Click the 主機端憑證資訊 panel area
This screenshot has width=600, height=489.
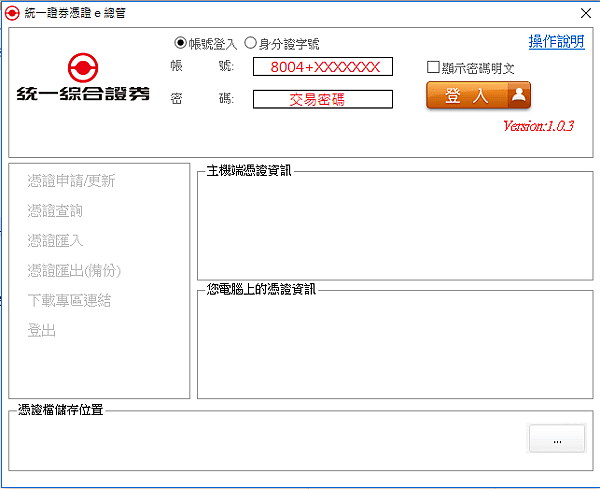click(x=395, y=226)
